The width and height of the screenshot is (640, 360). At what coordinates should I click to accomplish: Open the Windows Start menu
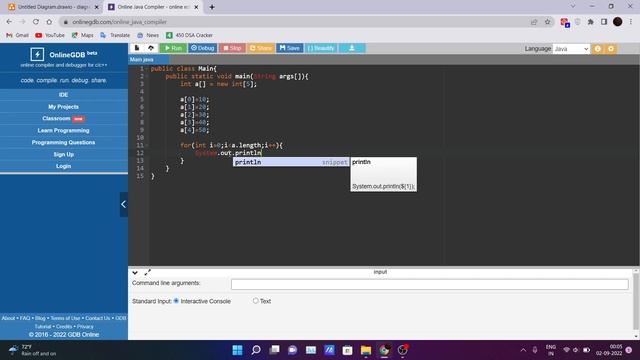point(237,350)
